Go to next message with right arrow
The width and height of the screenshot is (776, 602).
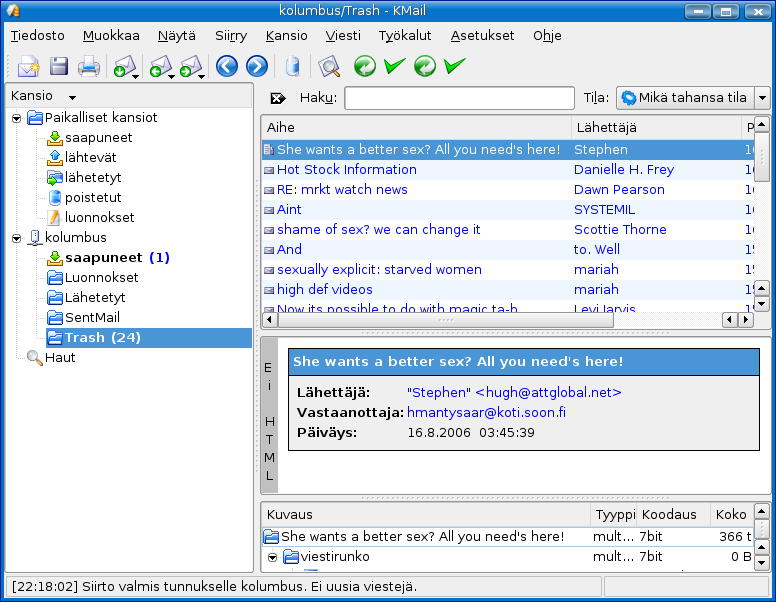pyautogui.click(x=257, y=67)
